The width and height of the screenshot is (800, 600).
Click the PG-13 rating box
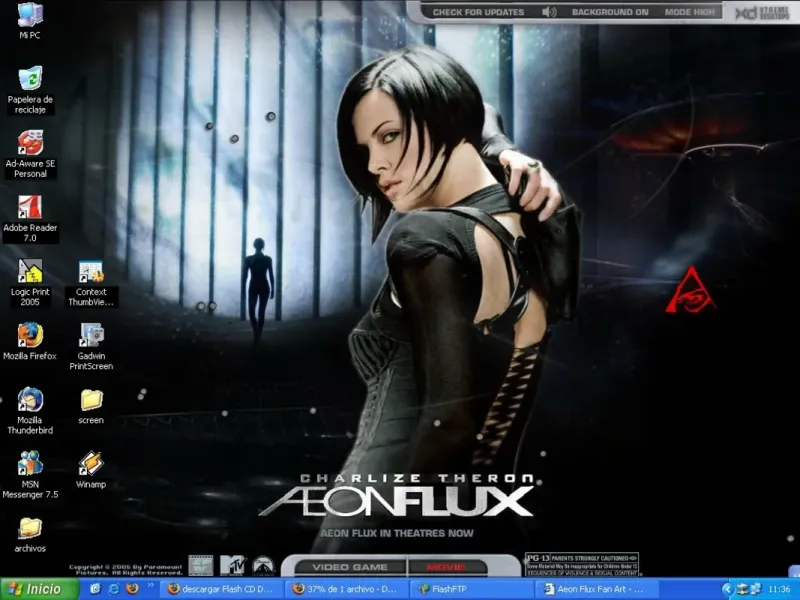point(582,565)
